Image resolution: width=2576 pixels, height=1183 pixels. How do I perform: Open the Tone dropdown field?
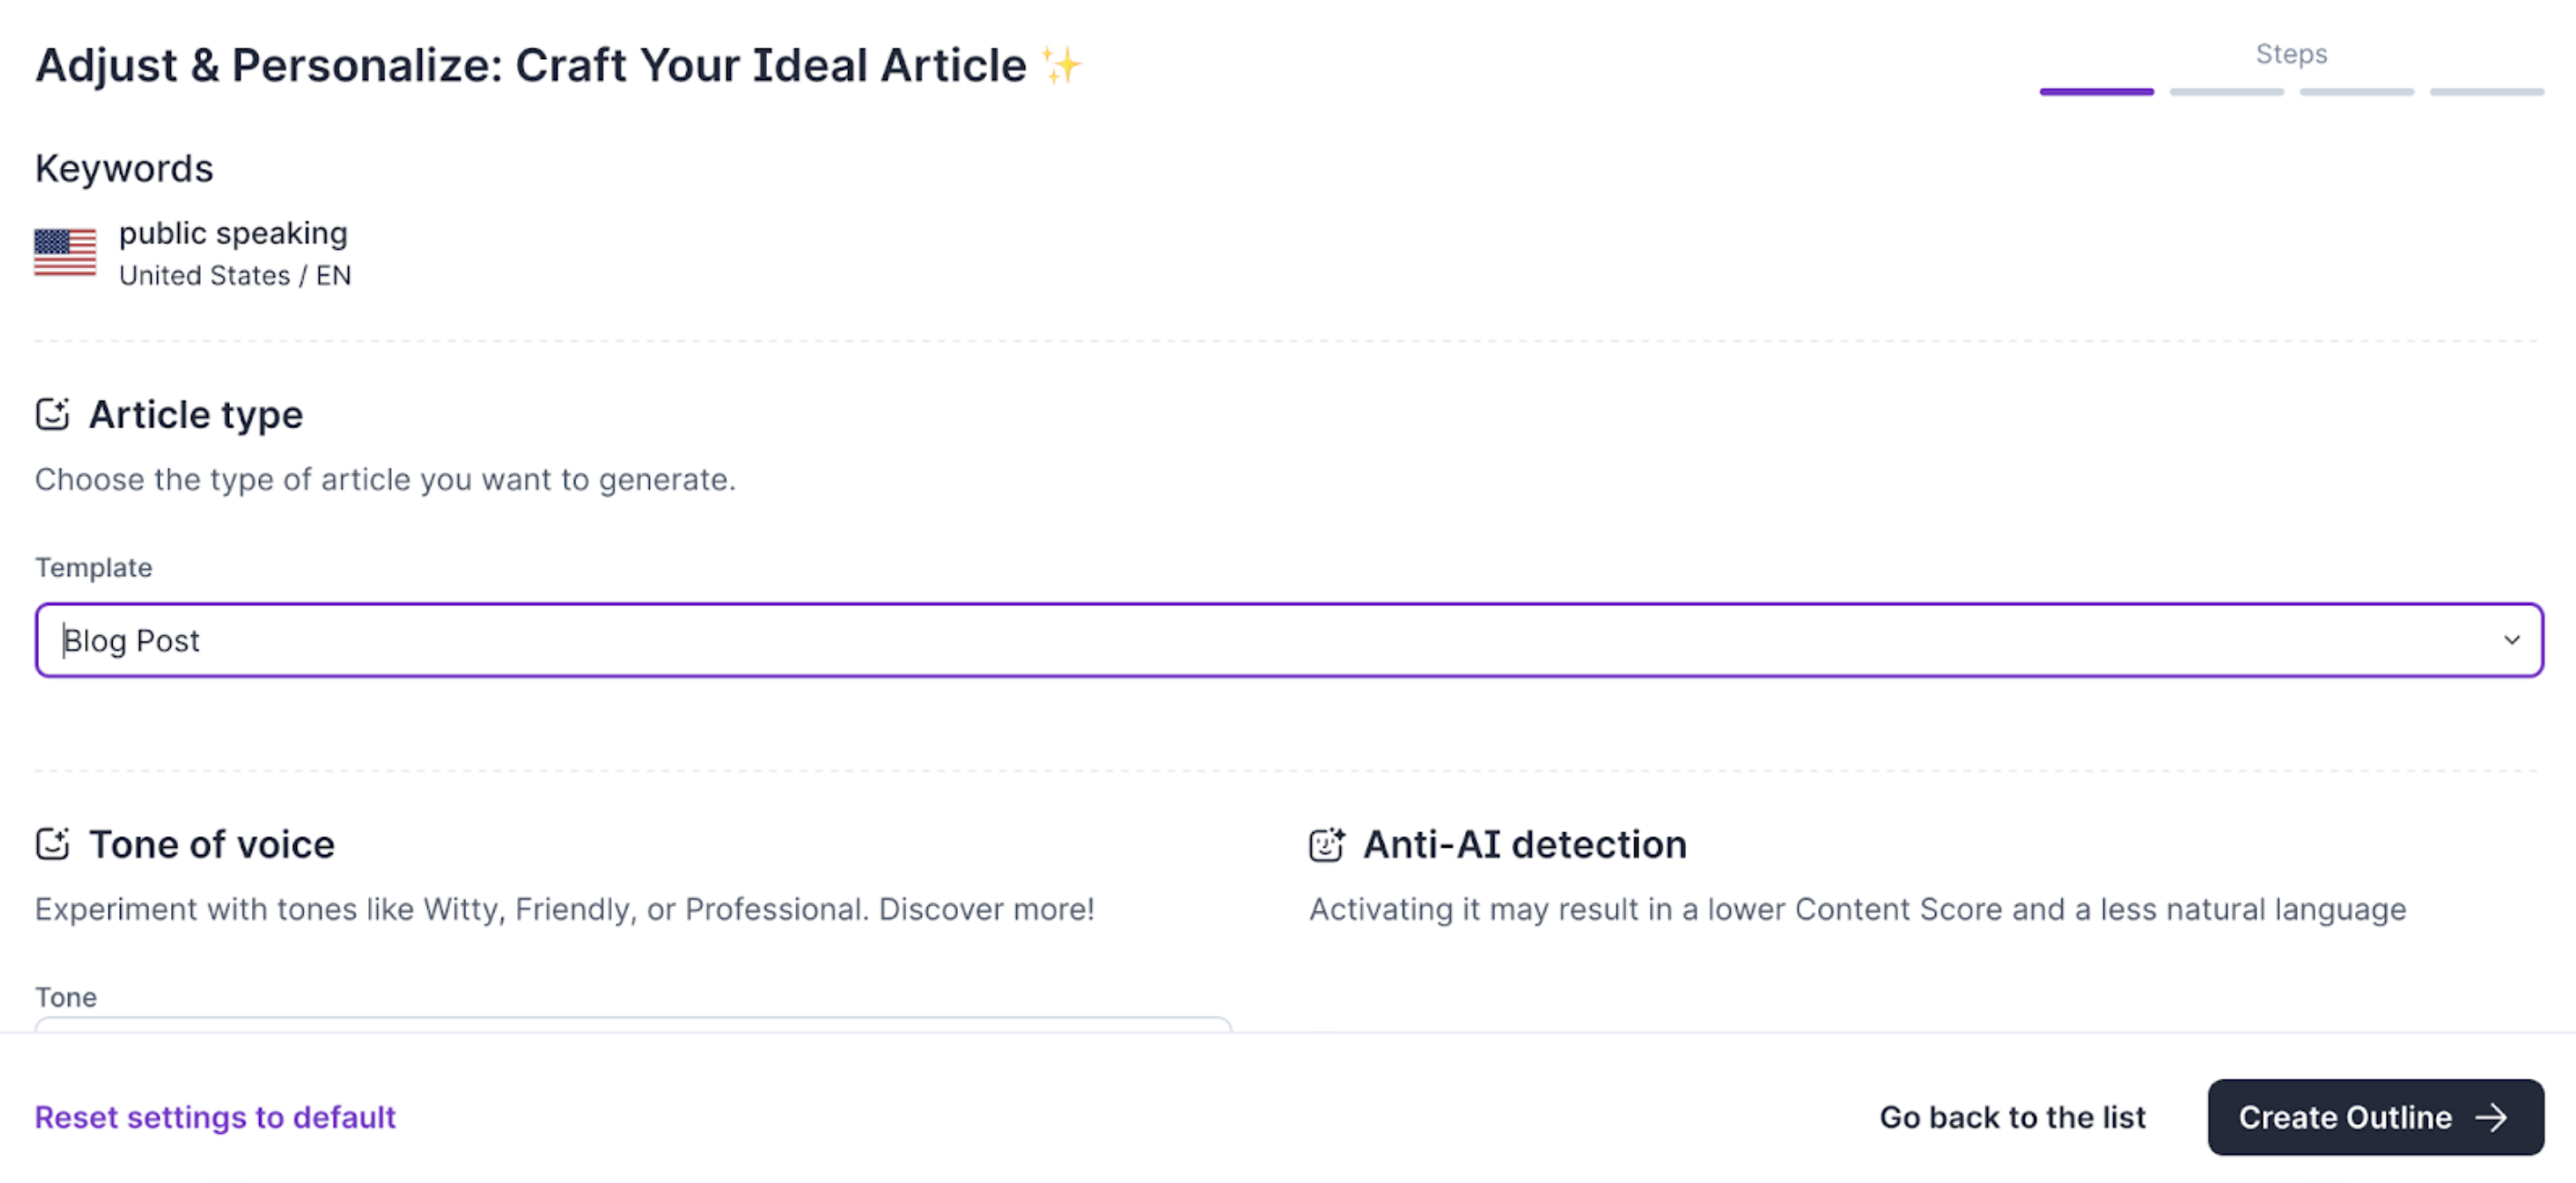tap(633, 1024)
